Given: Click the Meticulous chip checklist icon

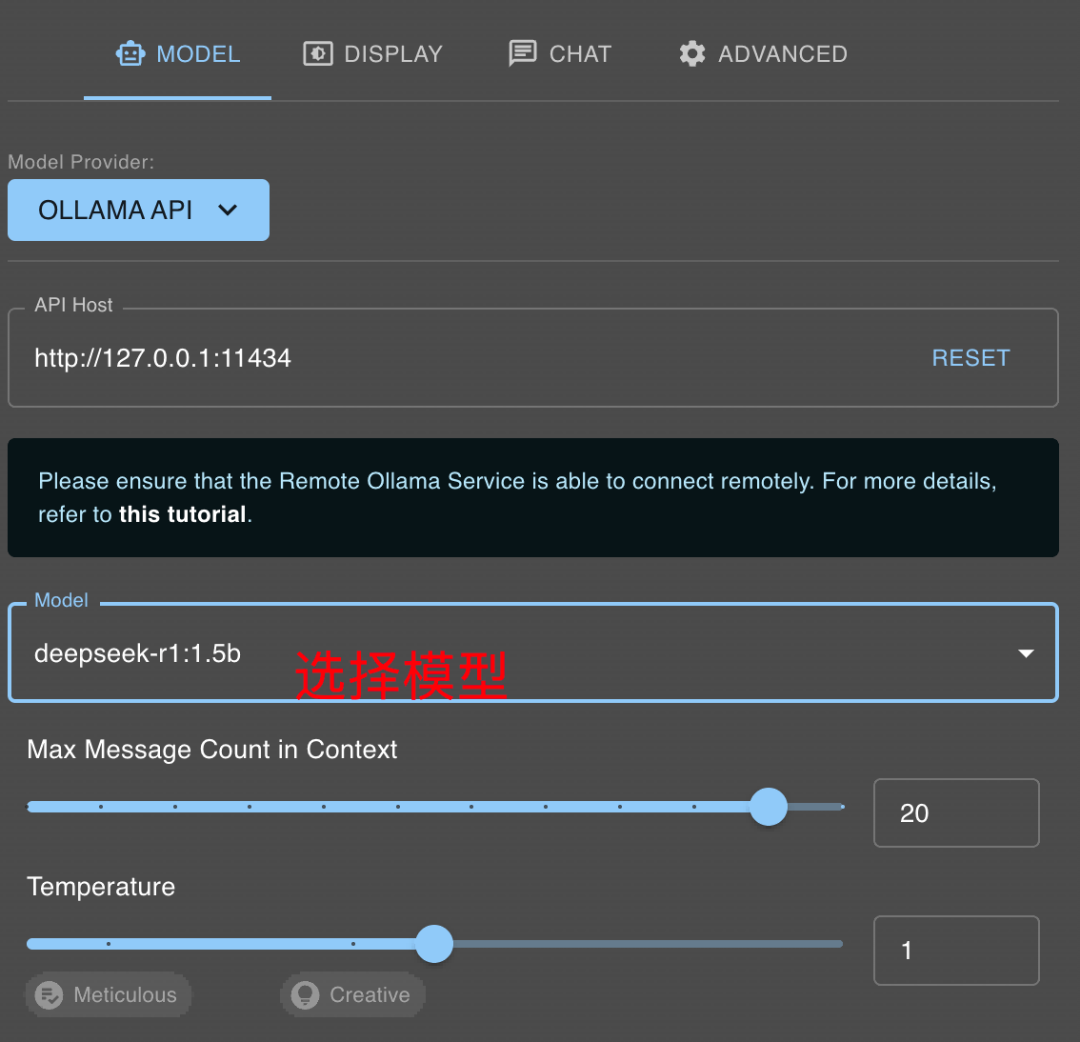Looking at the screenshot, I should click(49, 995).
